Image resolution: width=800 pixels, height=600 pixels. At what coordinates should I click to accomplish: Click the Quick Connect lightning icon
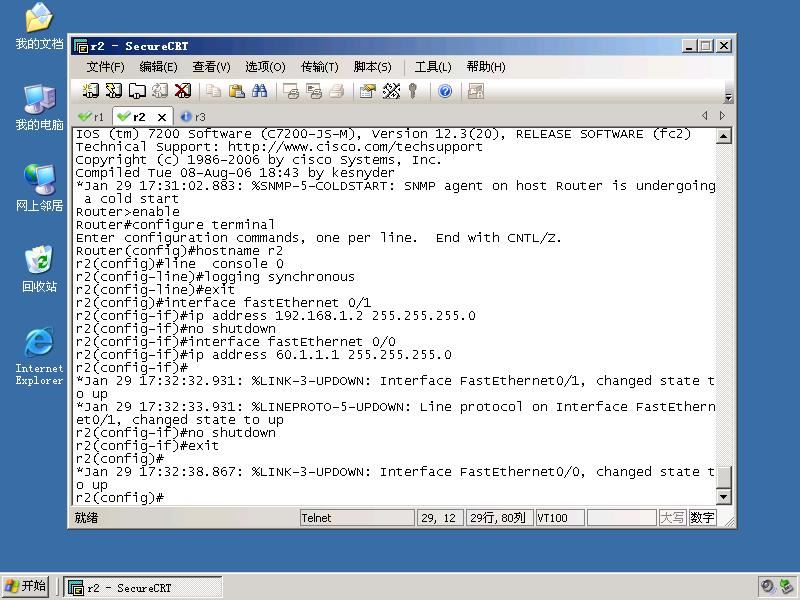(113, 91)
